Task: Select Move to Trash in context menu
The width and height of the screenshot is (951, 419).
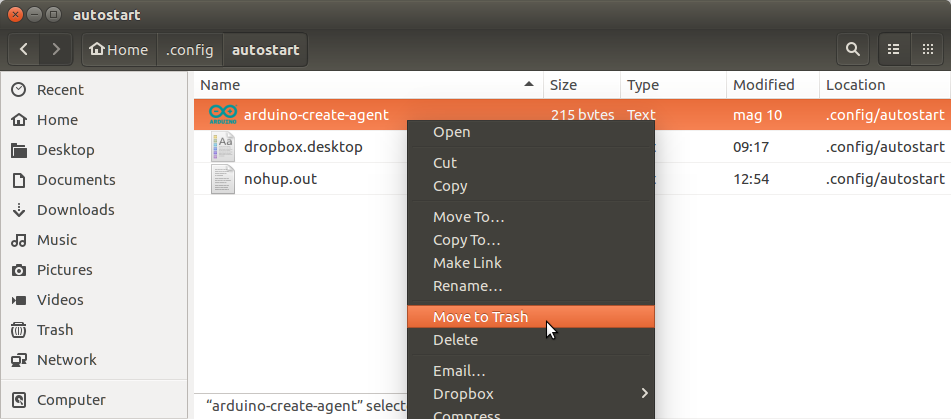Action: point(531,317)
